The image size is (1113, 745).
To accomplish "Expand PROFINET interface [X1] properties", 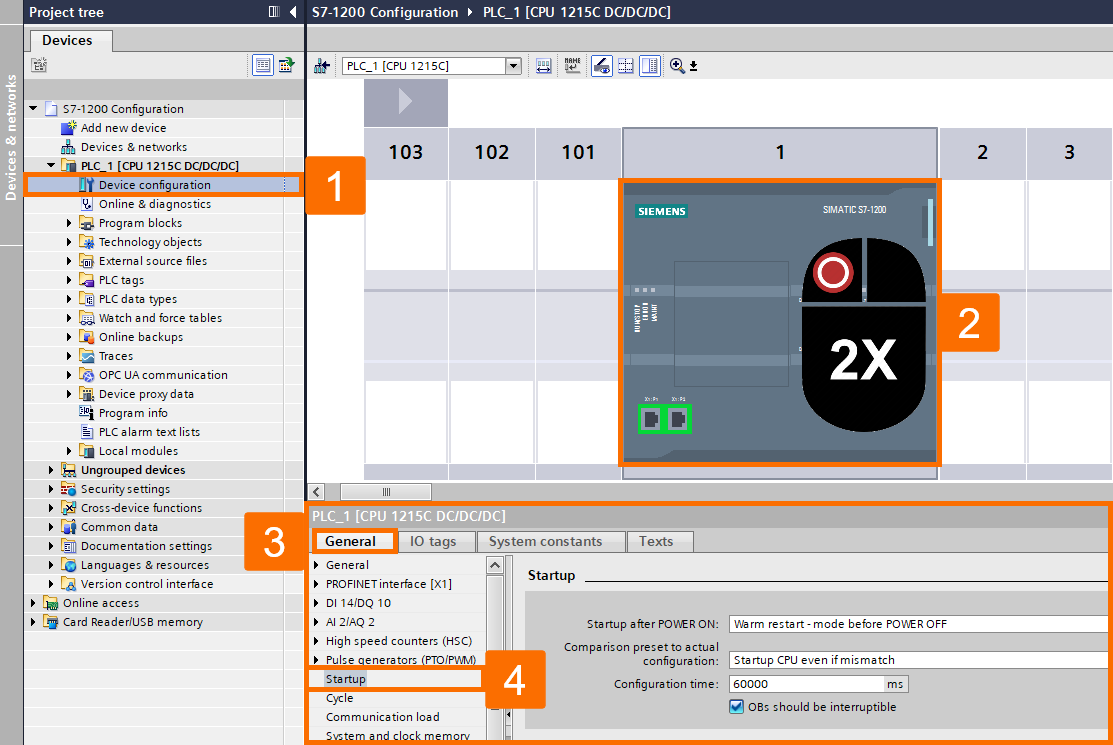I will (317, 584).
